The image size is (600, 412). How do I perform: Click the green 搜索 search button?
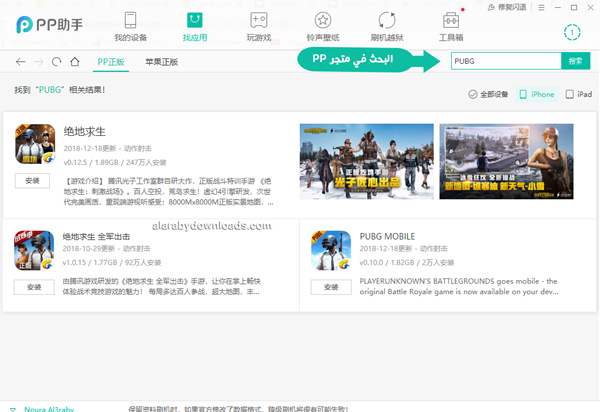click(576, 61)
